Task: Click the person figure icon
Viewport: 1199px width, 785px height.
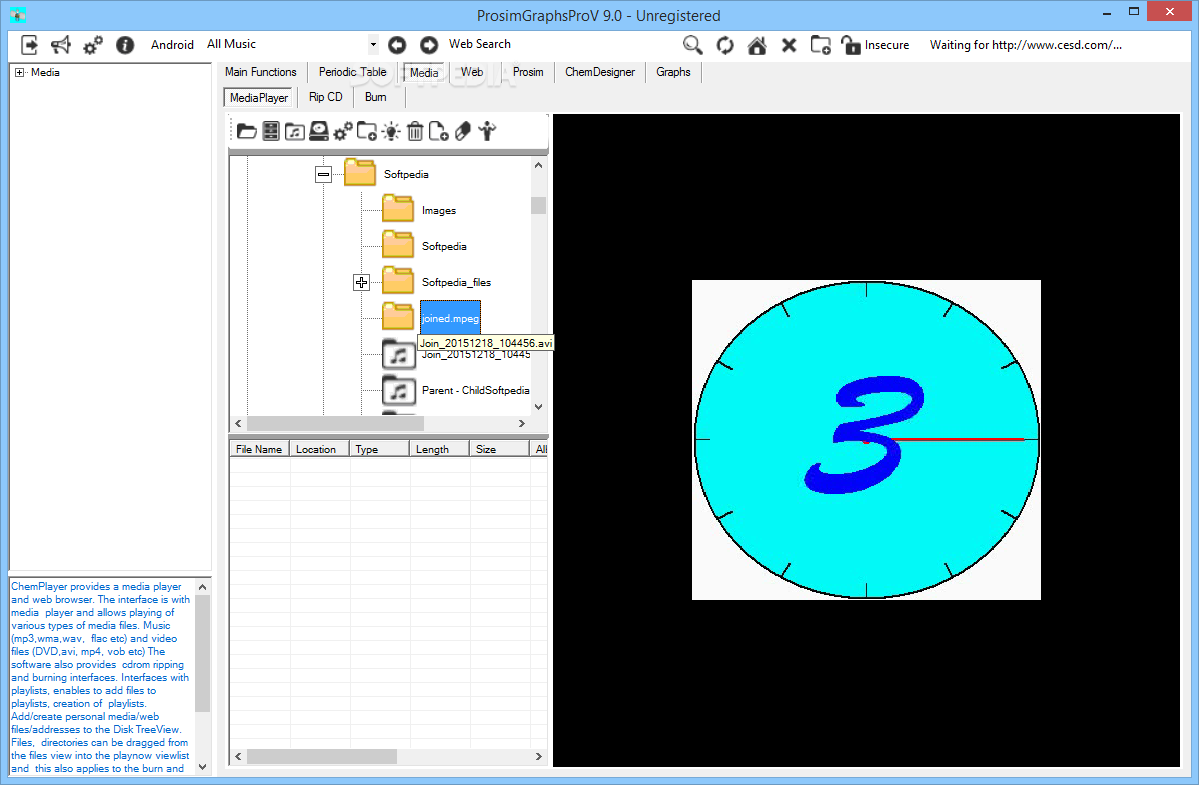Action: pos(487,131)
